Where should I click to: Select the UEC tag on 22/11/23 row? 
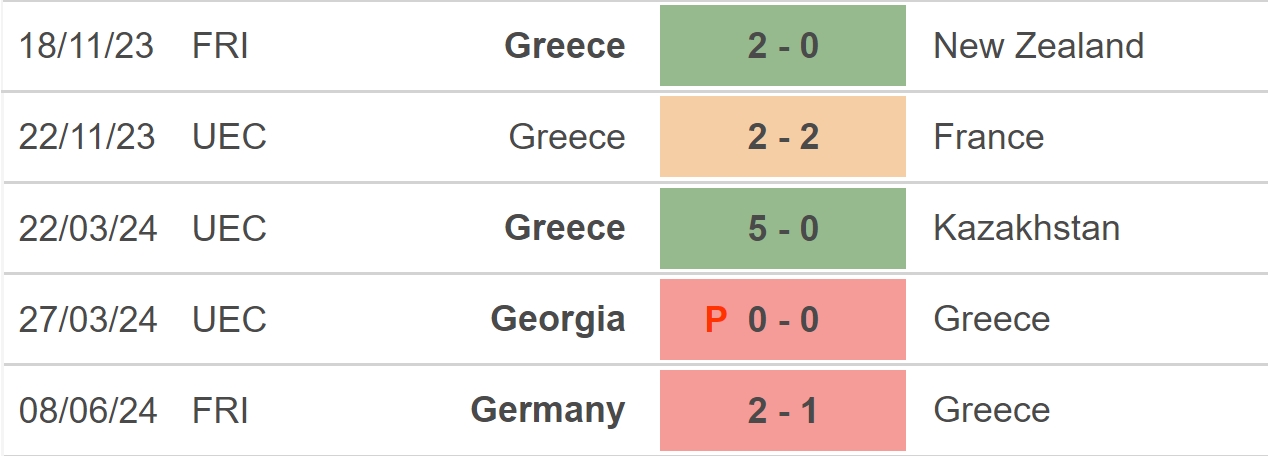pyautogui.click(x=229, y=137)
